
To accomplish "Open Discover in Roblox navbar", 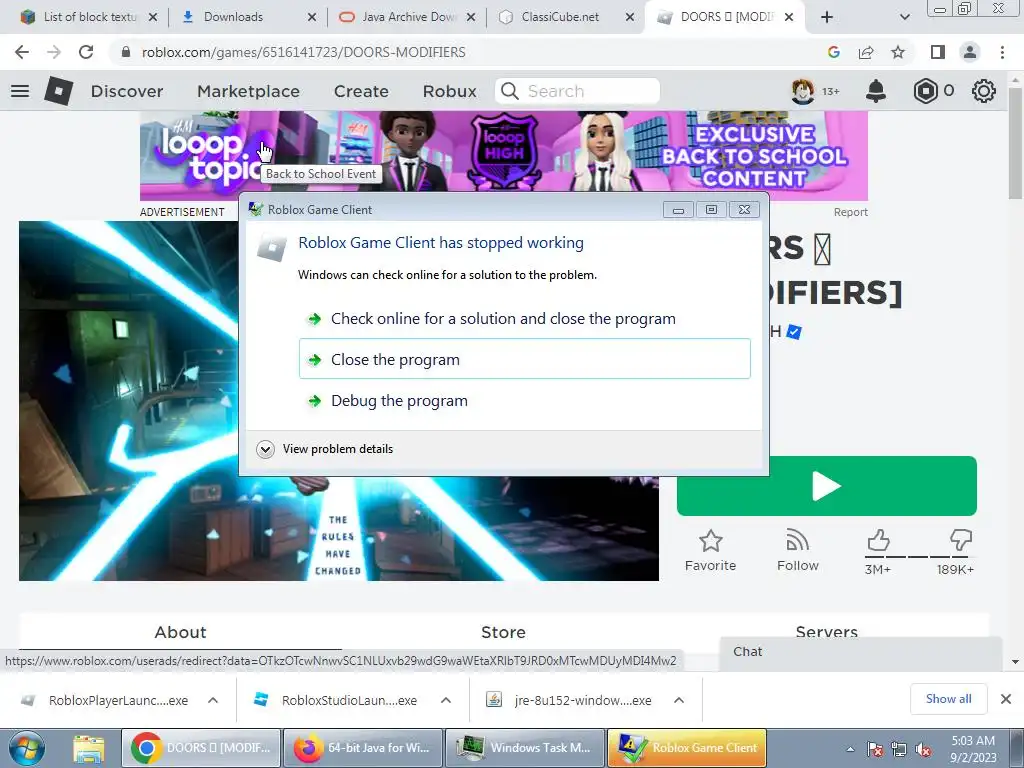I will pos(127,91).
